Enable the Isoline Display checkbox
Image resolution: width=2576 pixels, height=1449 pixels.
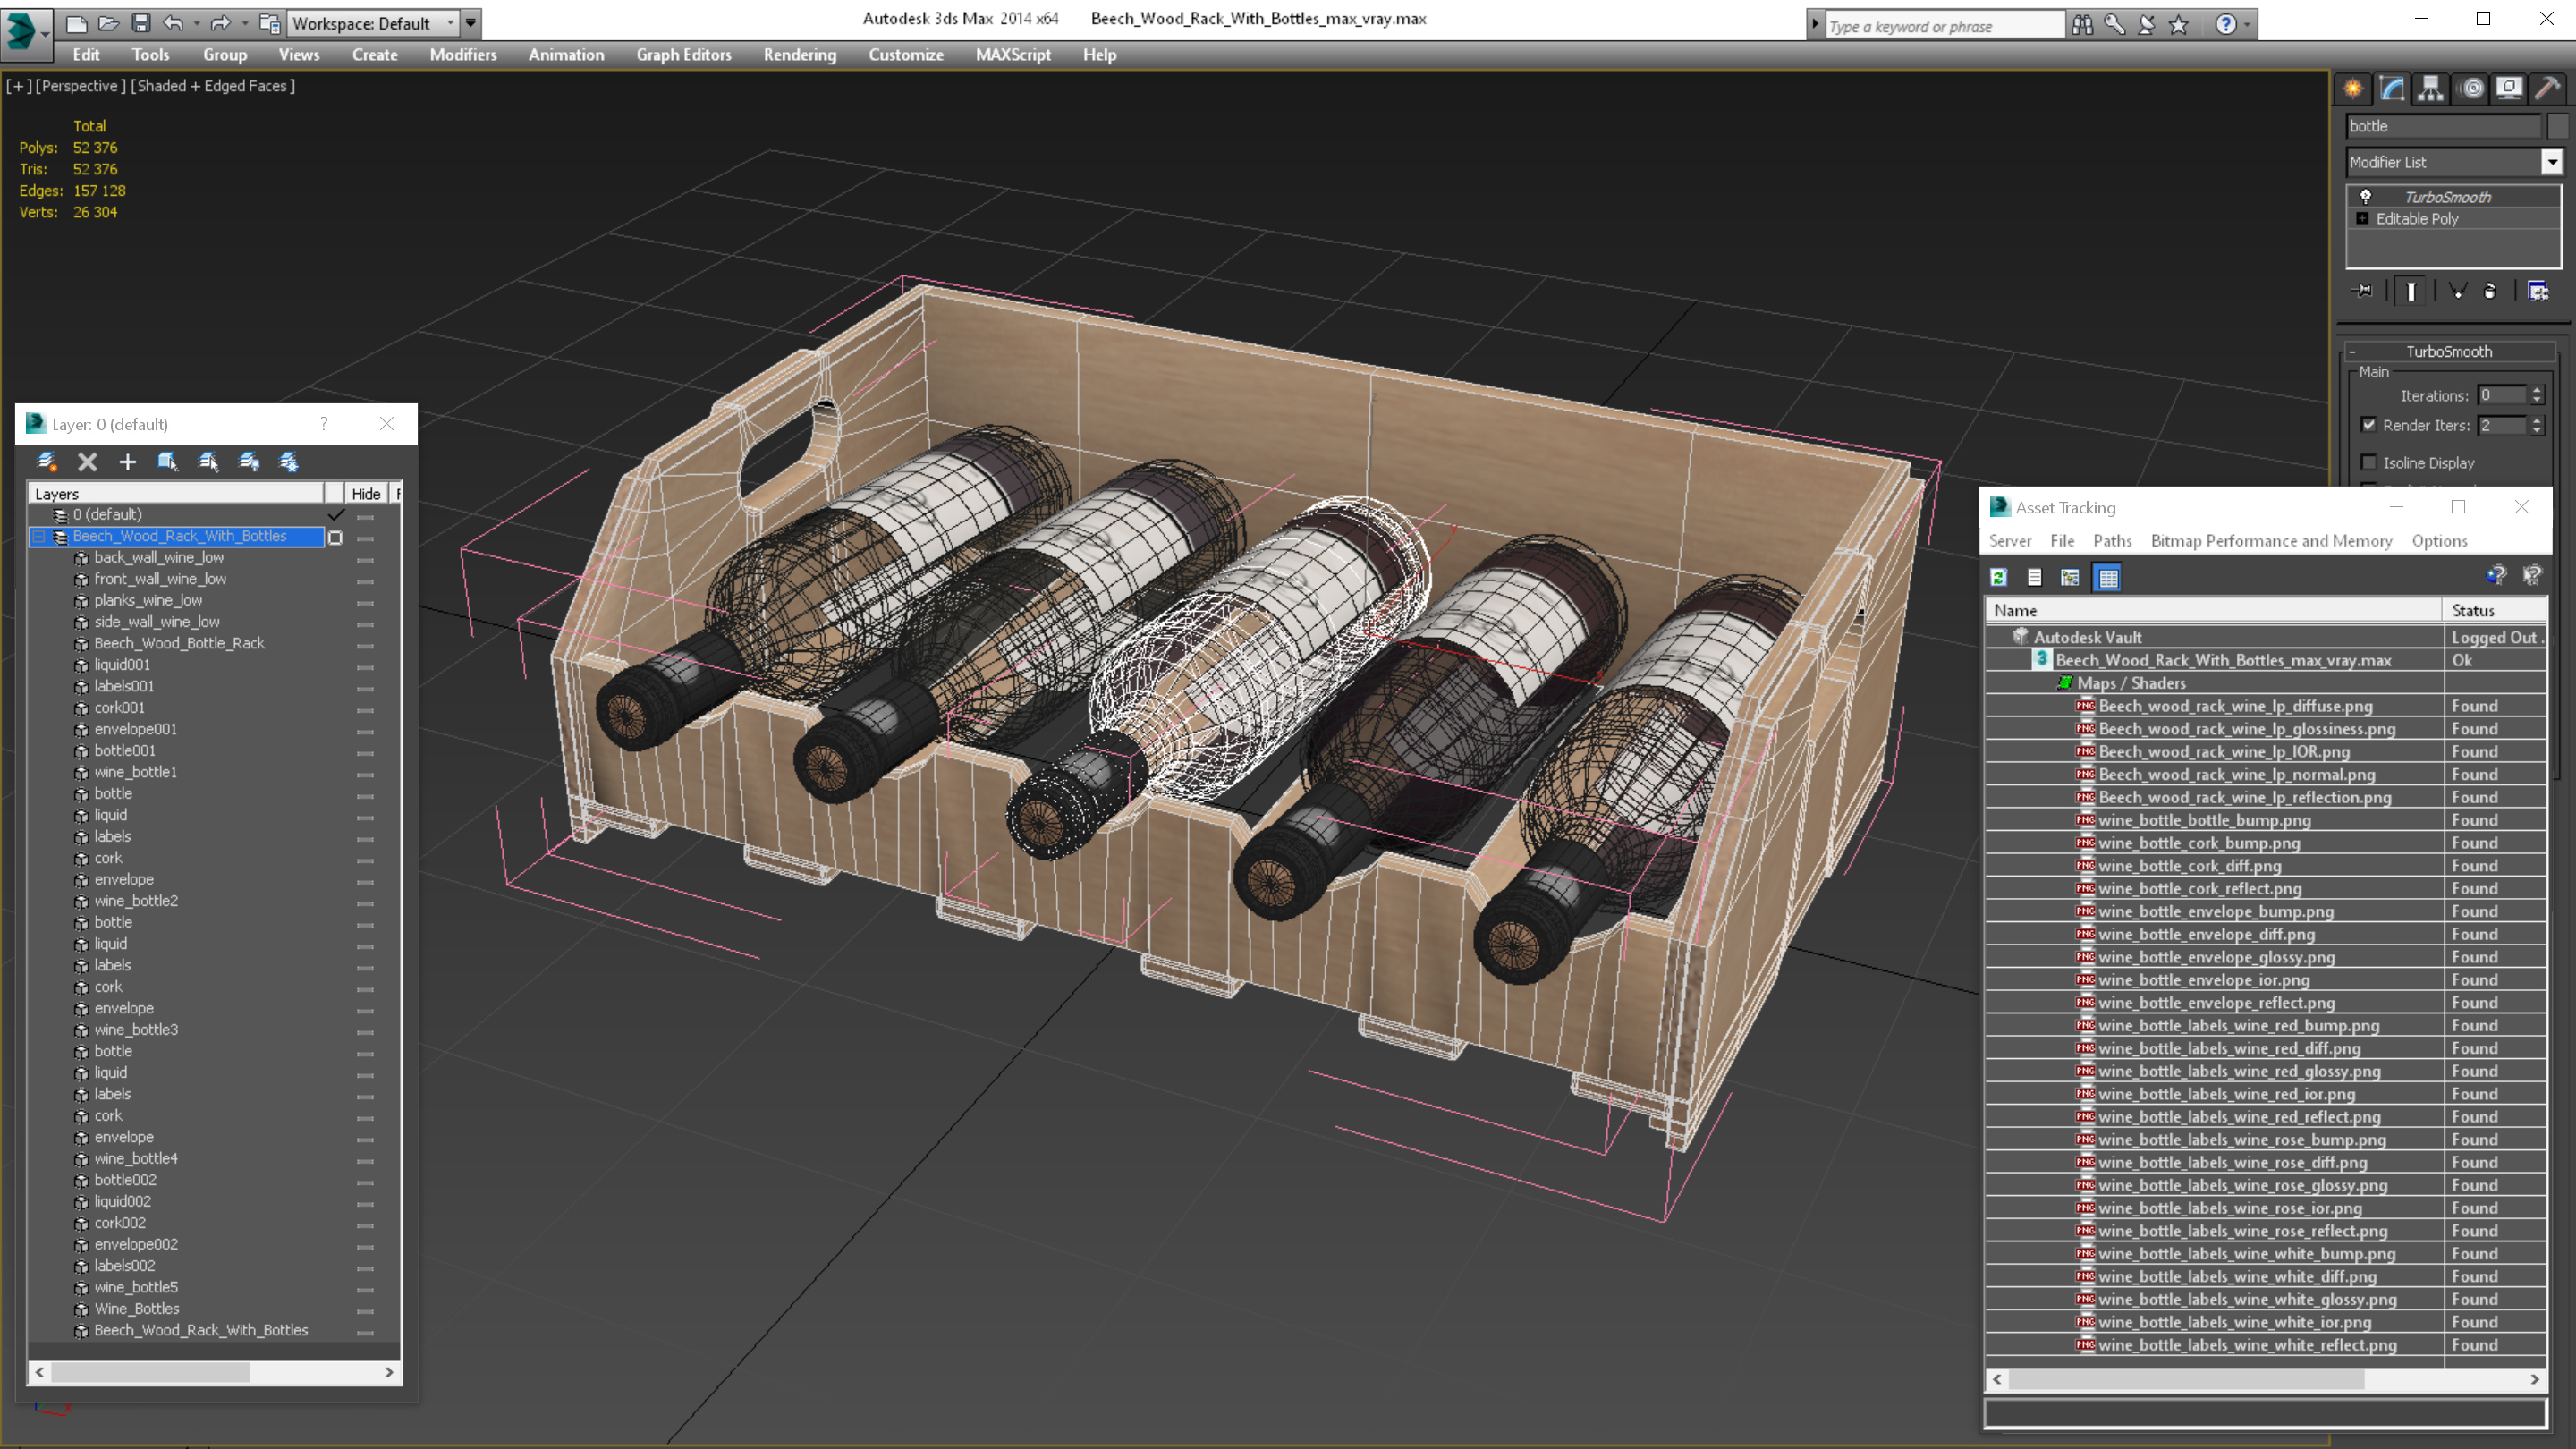(2369, 462)
